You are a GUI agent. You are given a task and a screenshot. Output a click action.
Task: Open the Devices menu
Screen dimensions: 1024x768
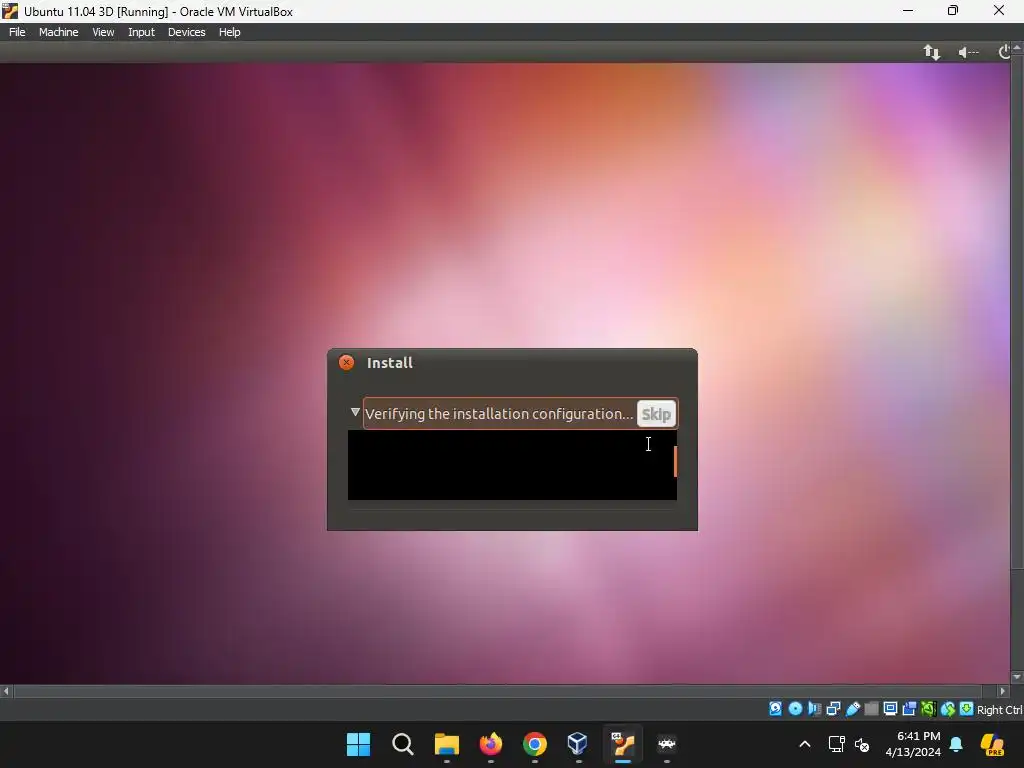(186, 32)
